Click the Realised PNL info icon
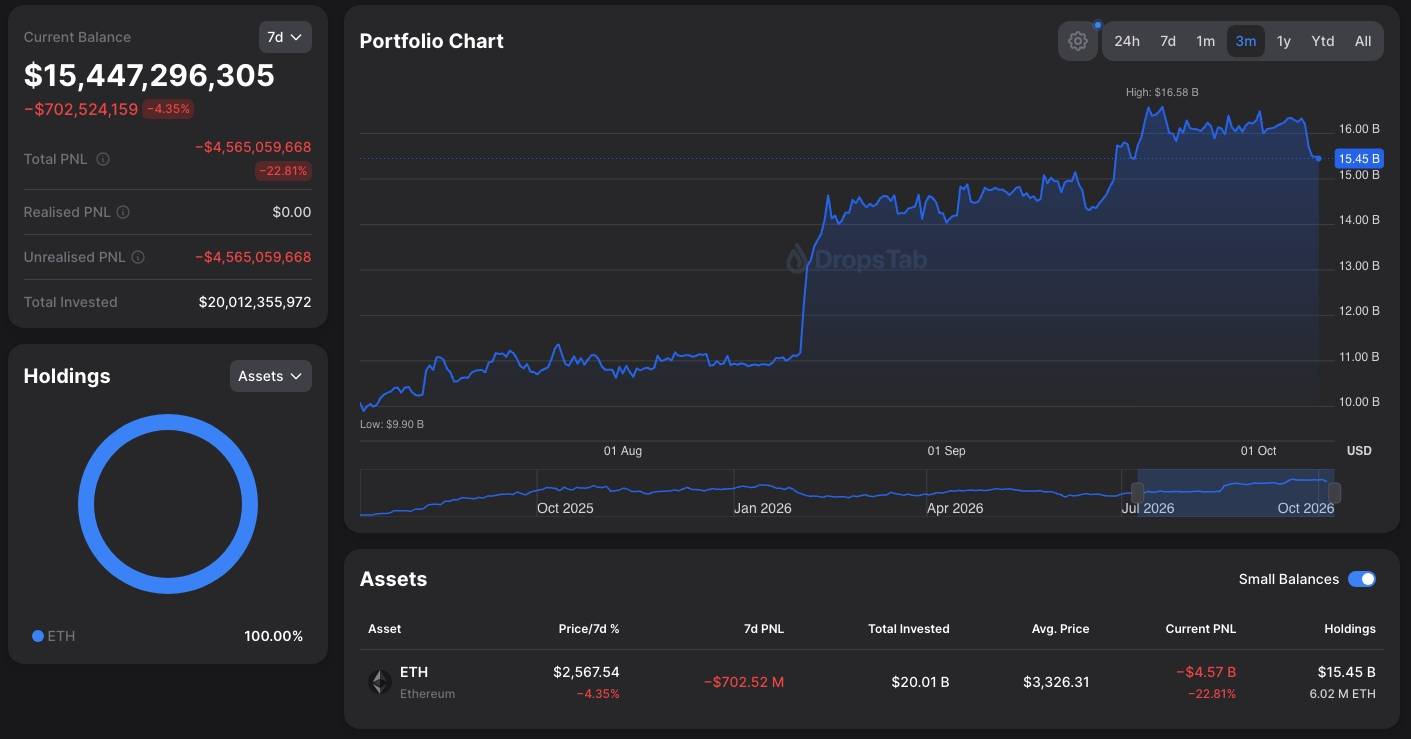 123,212
